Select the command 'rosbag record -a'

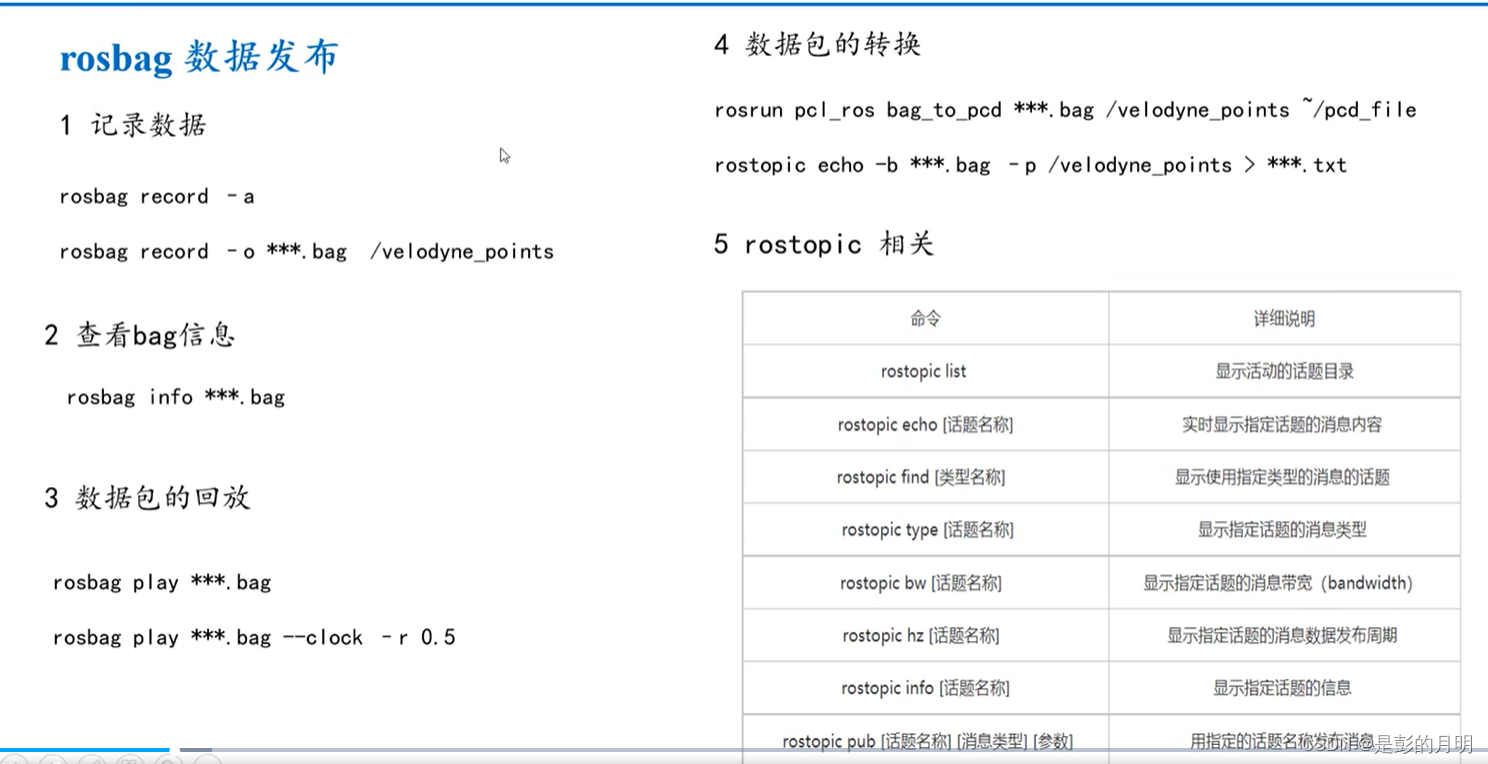pos(156,196)
